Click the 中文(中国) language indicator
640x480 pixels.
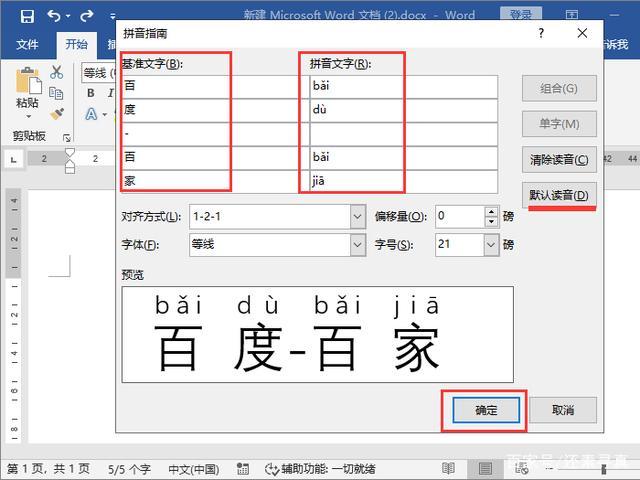click(193, 469)
